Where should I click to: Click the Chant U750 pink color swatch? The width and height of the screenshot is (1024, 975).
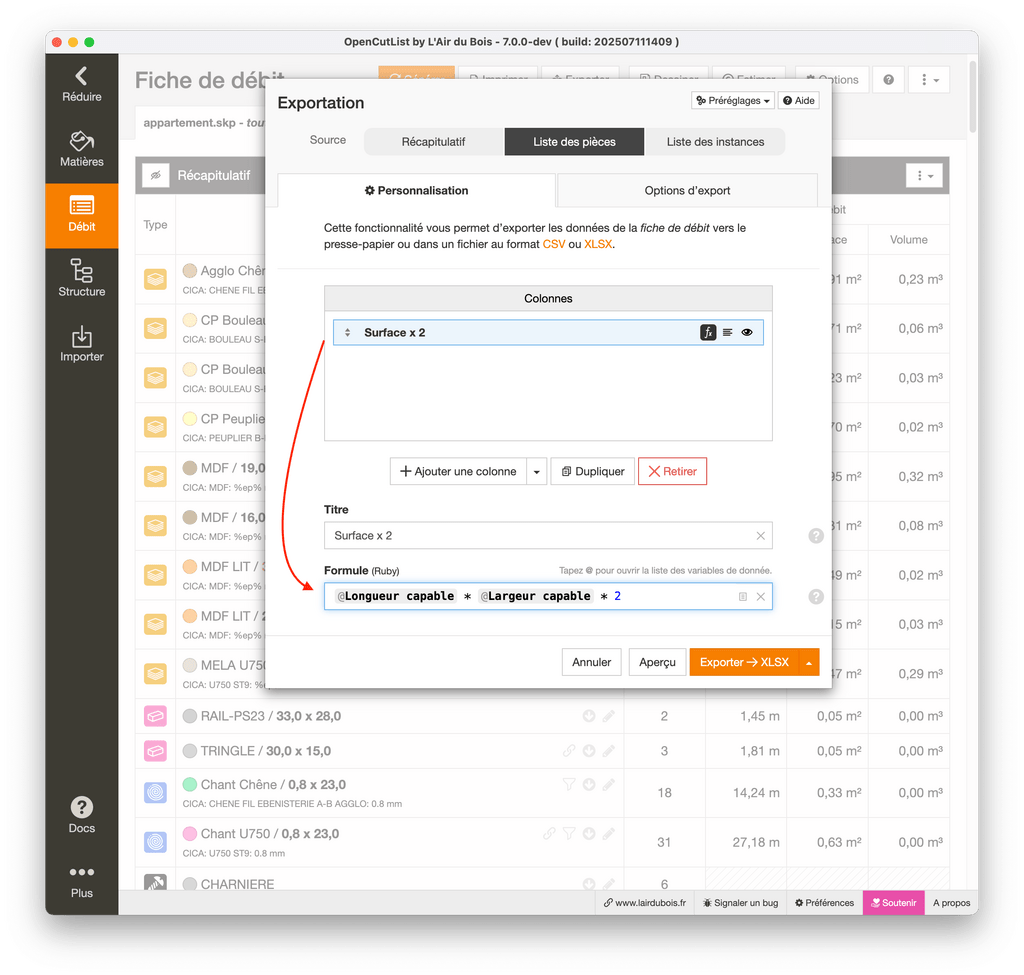click(x=190, y=833)
